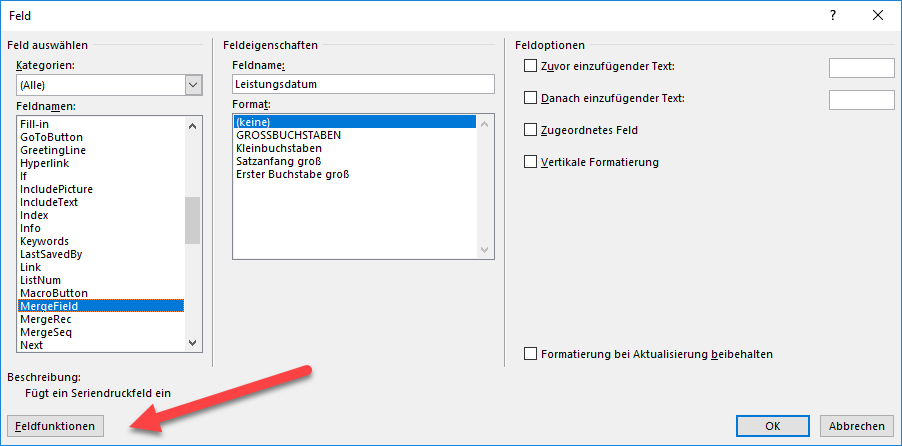Image resolution: width=902 pixels, height=446 pixels.
Task: Click Feldnamen list scroll down arrow
Action: [193, 342]
